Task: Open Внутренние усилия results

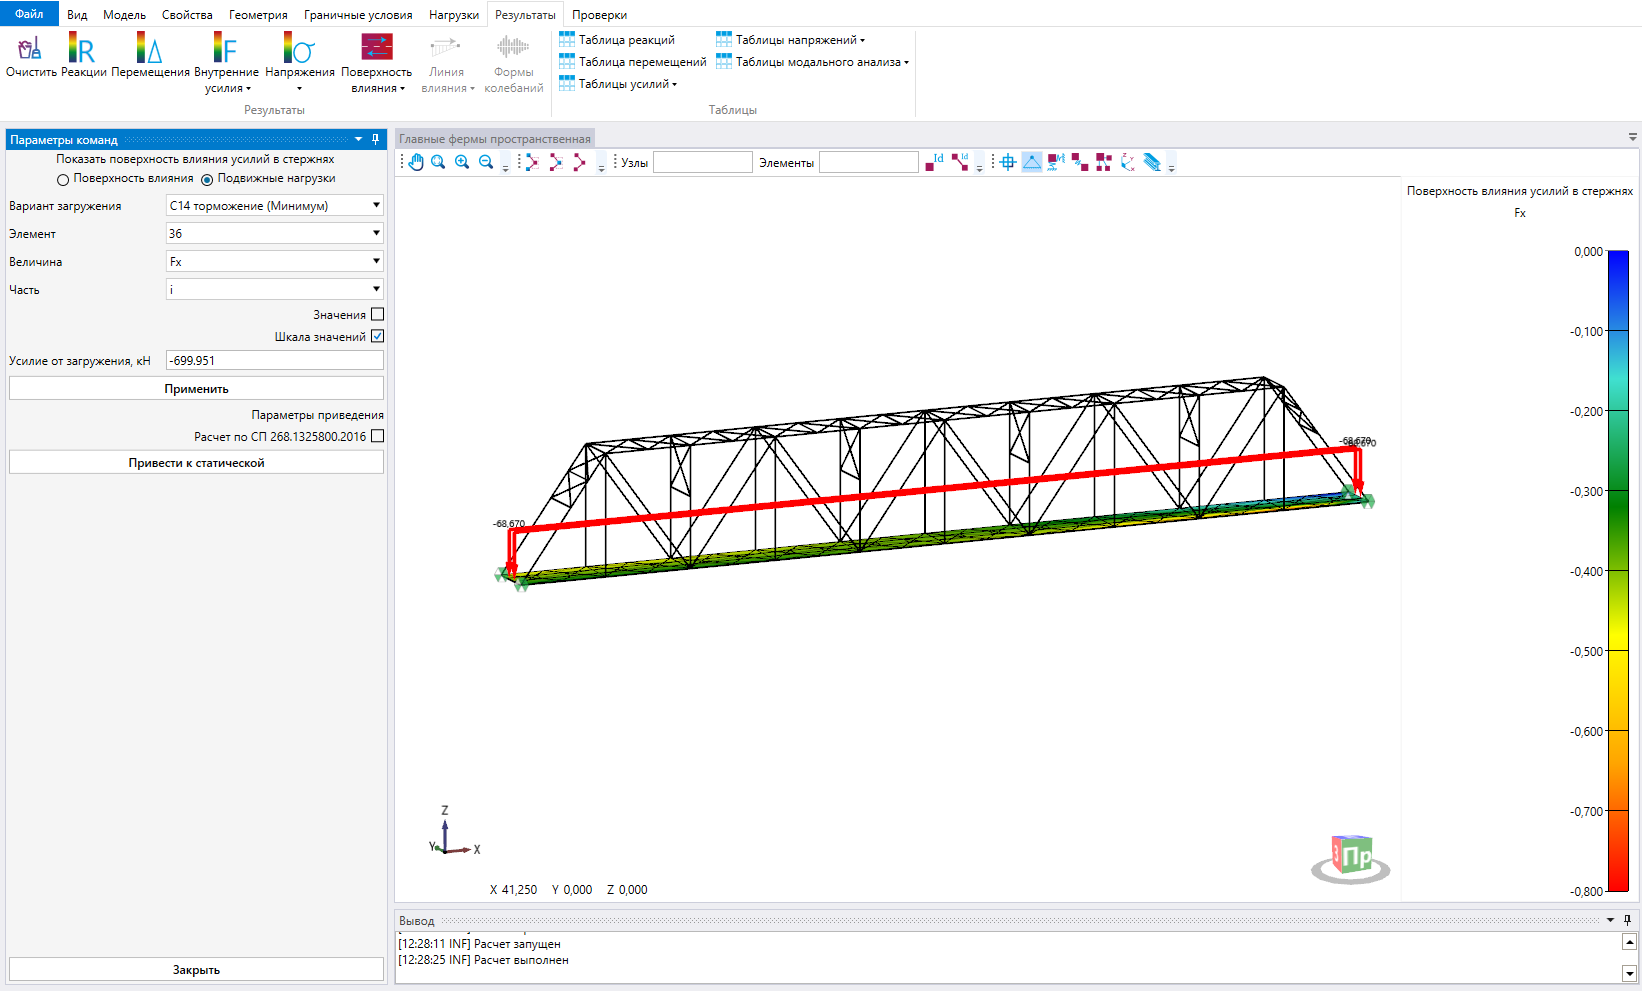Action: [x=227, y=63]
